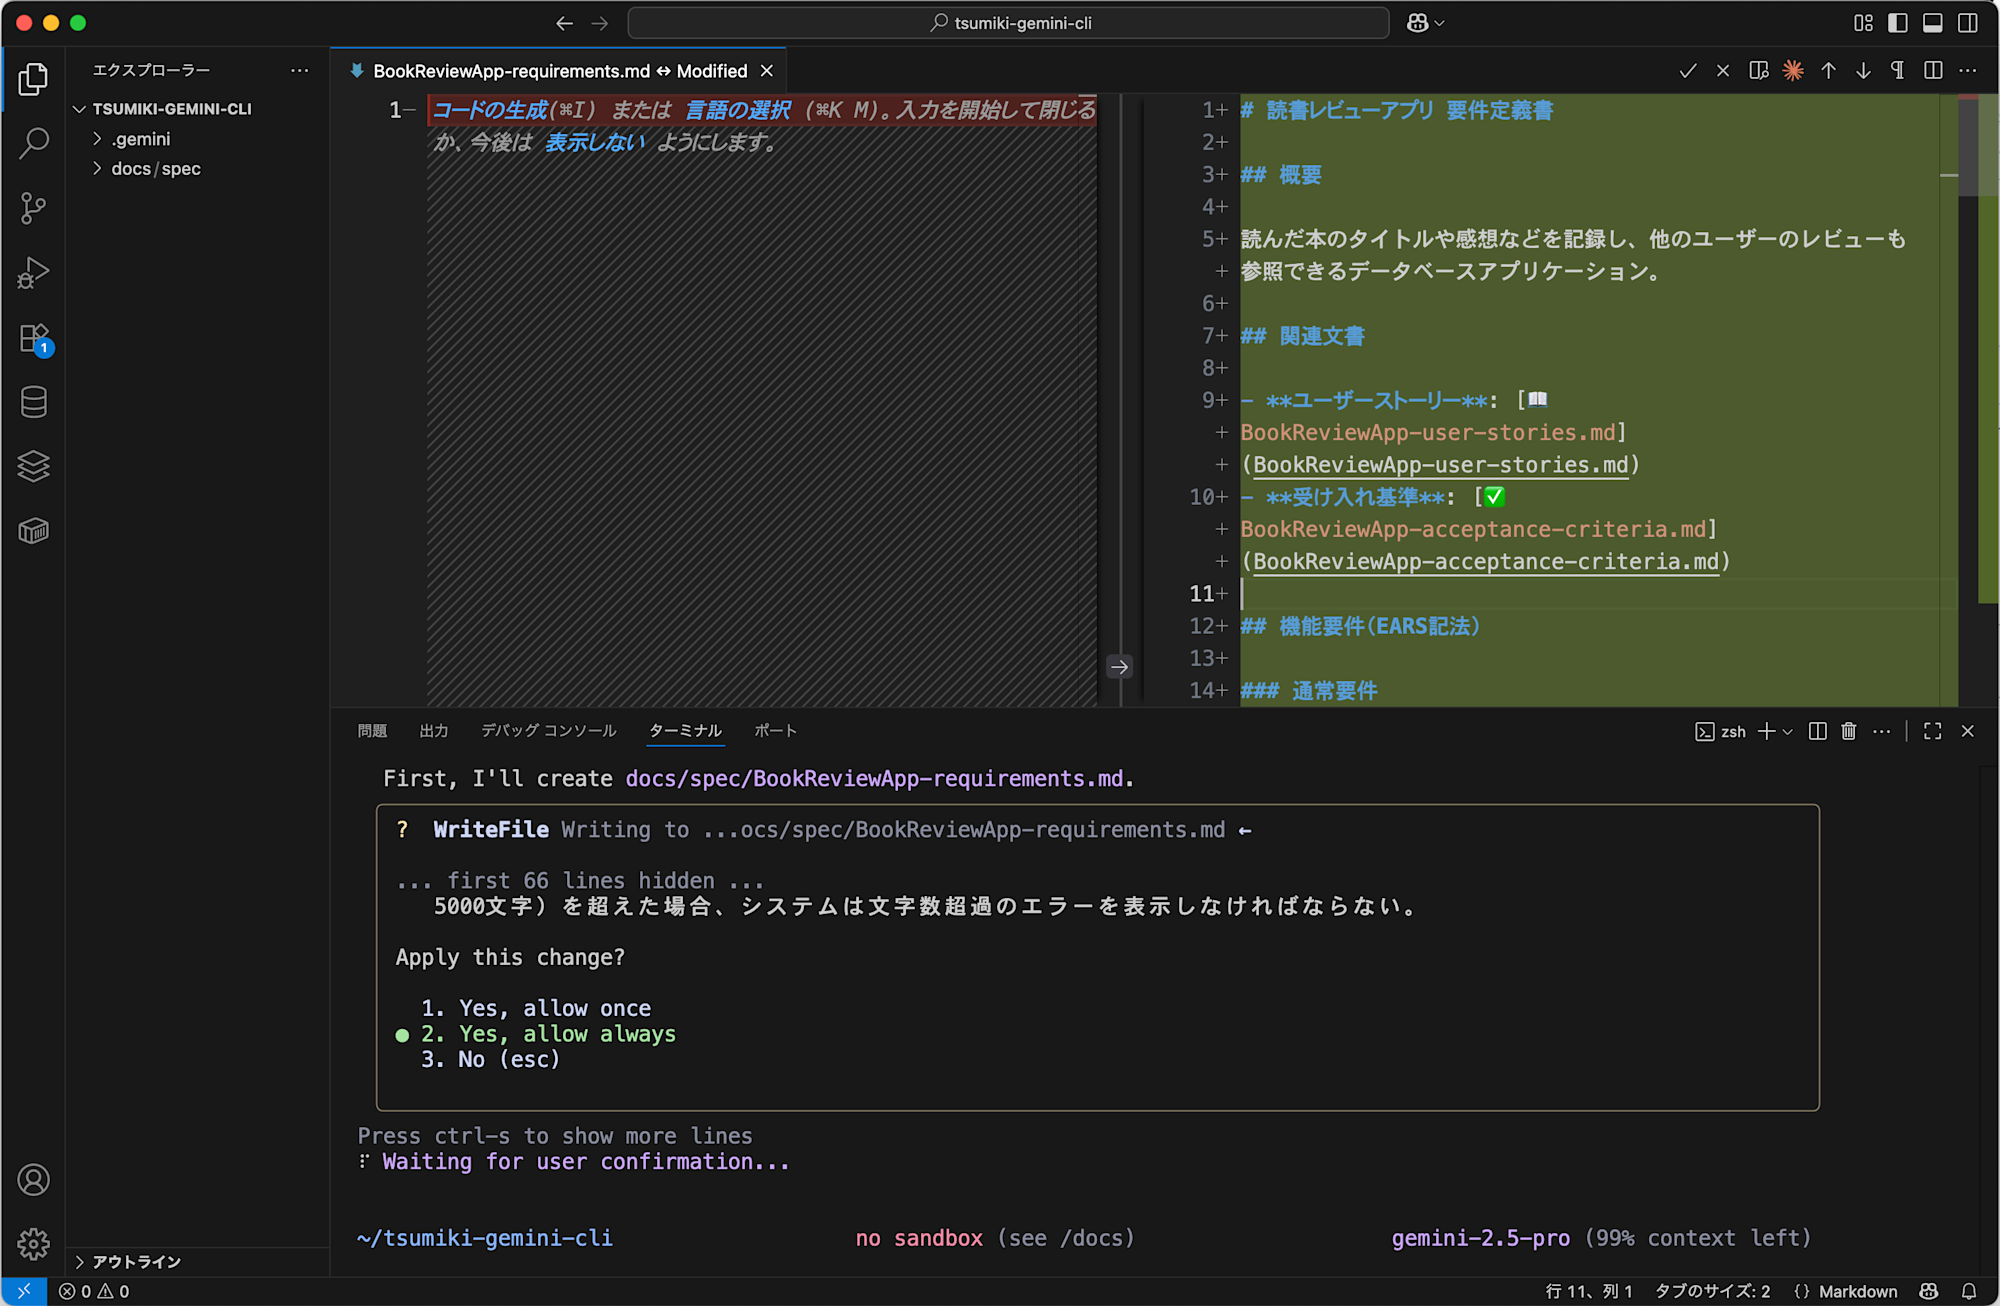The image size is (2000, 1306).
Task: Switch to the デバッグ コンソール tab
Action: [549, 731]
